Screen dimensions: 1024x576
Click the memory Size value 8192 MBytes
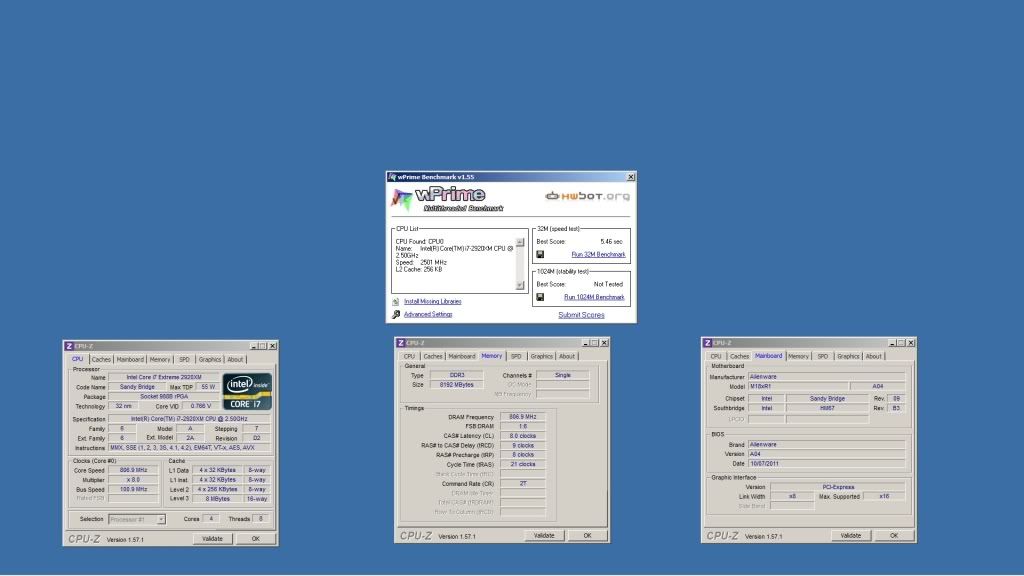coord(456,385)
